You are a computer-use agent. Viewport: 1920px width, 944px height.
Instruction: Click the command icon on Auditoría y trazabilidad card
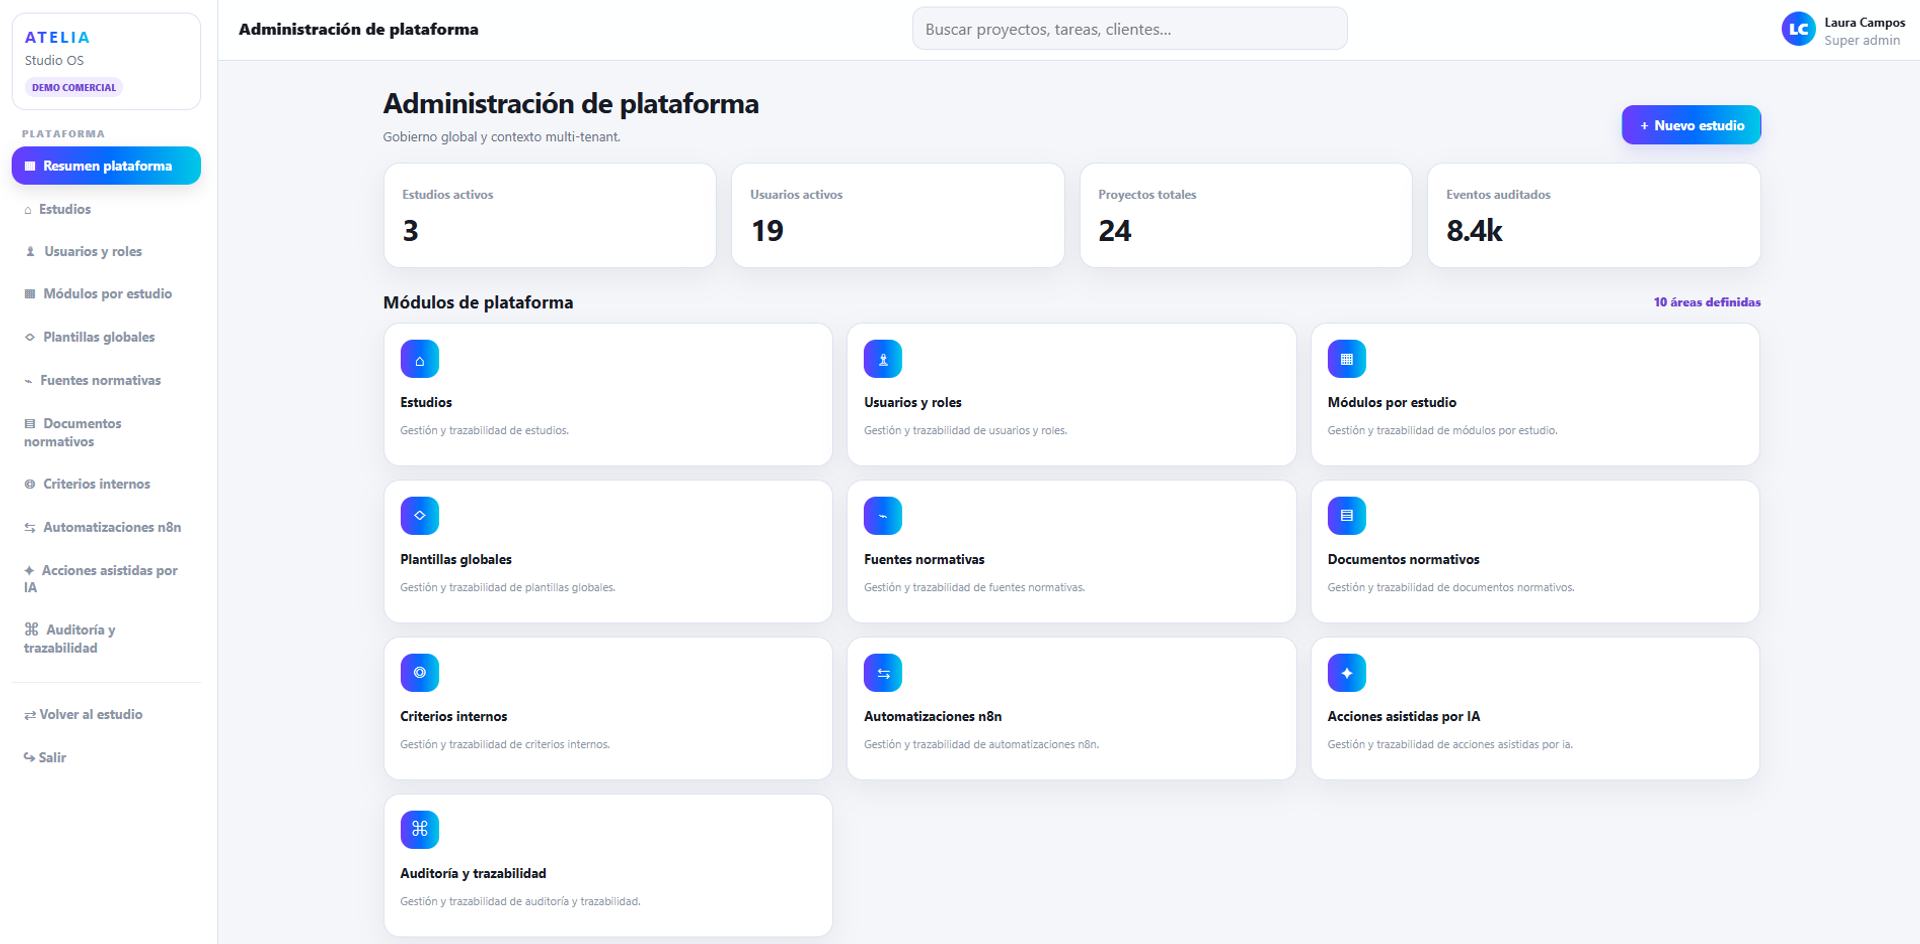coord(420,830)
